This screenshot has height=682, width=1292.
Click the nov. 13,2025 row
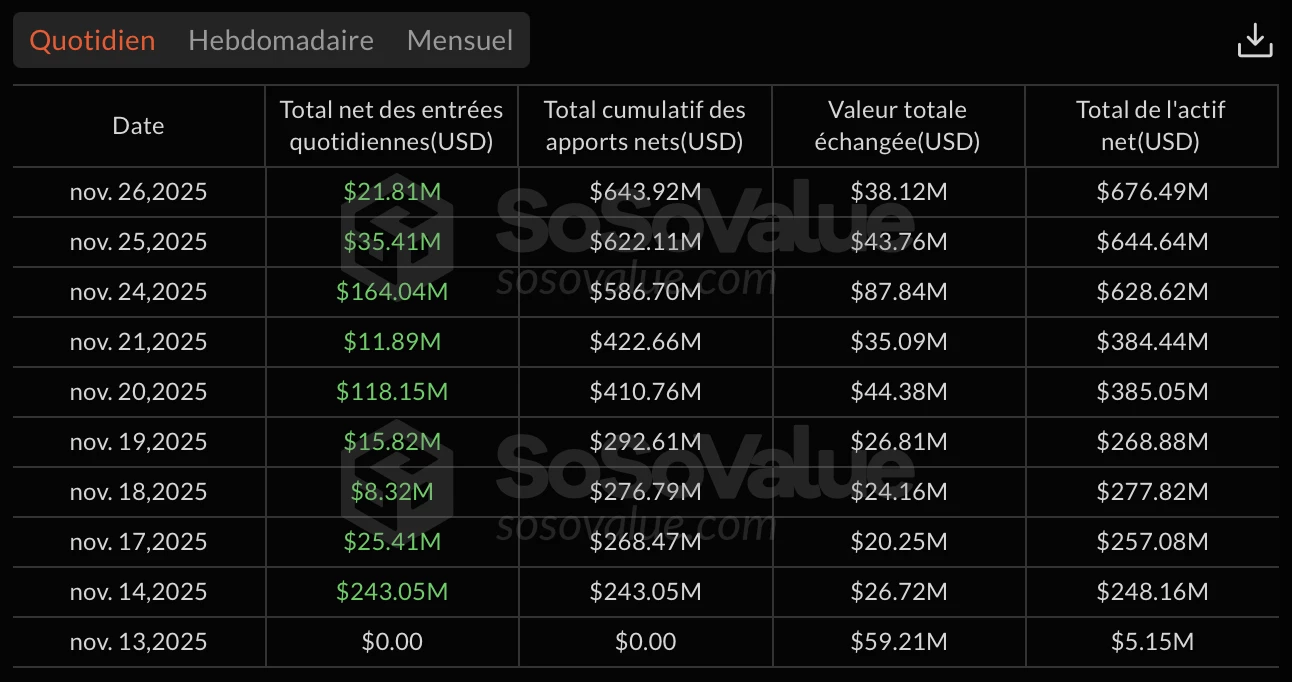click(x=138, y=641)
